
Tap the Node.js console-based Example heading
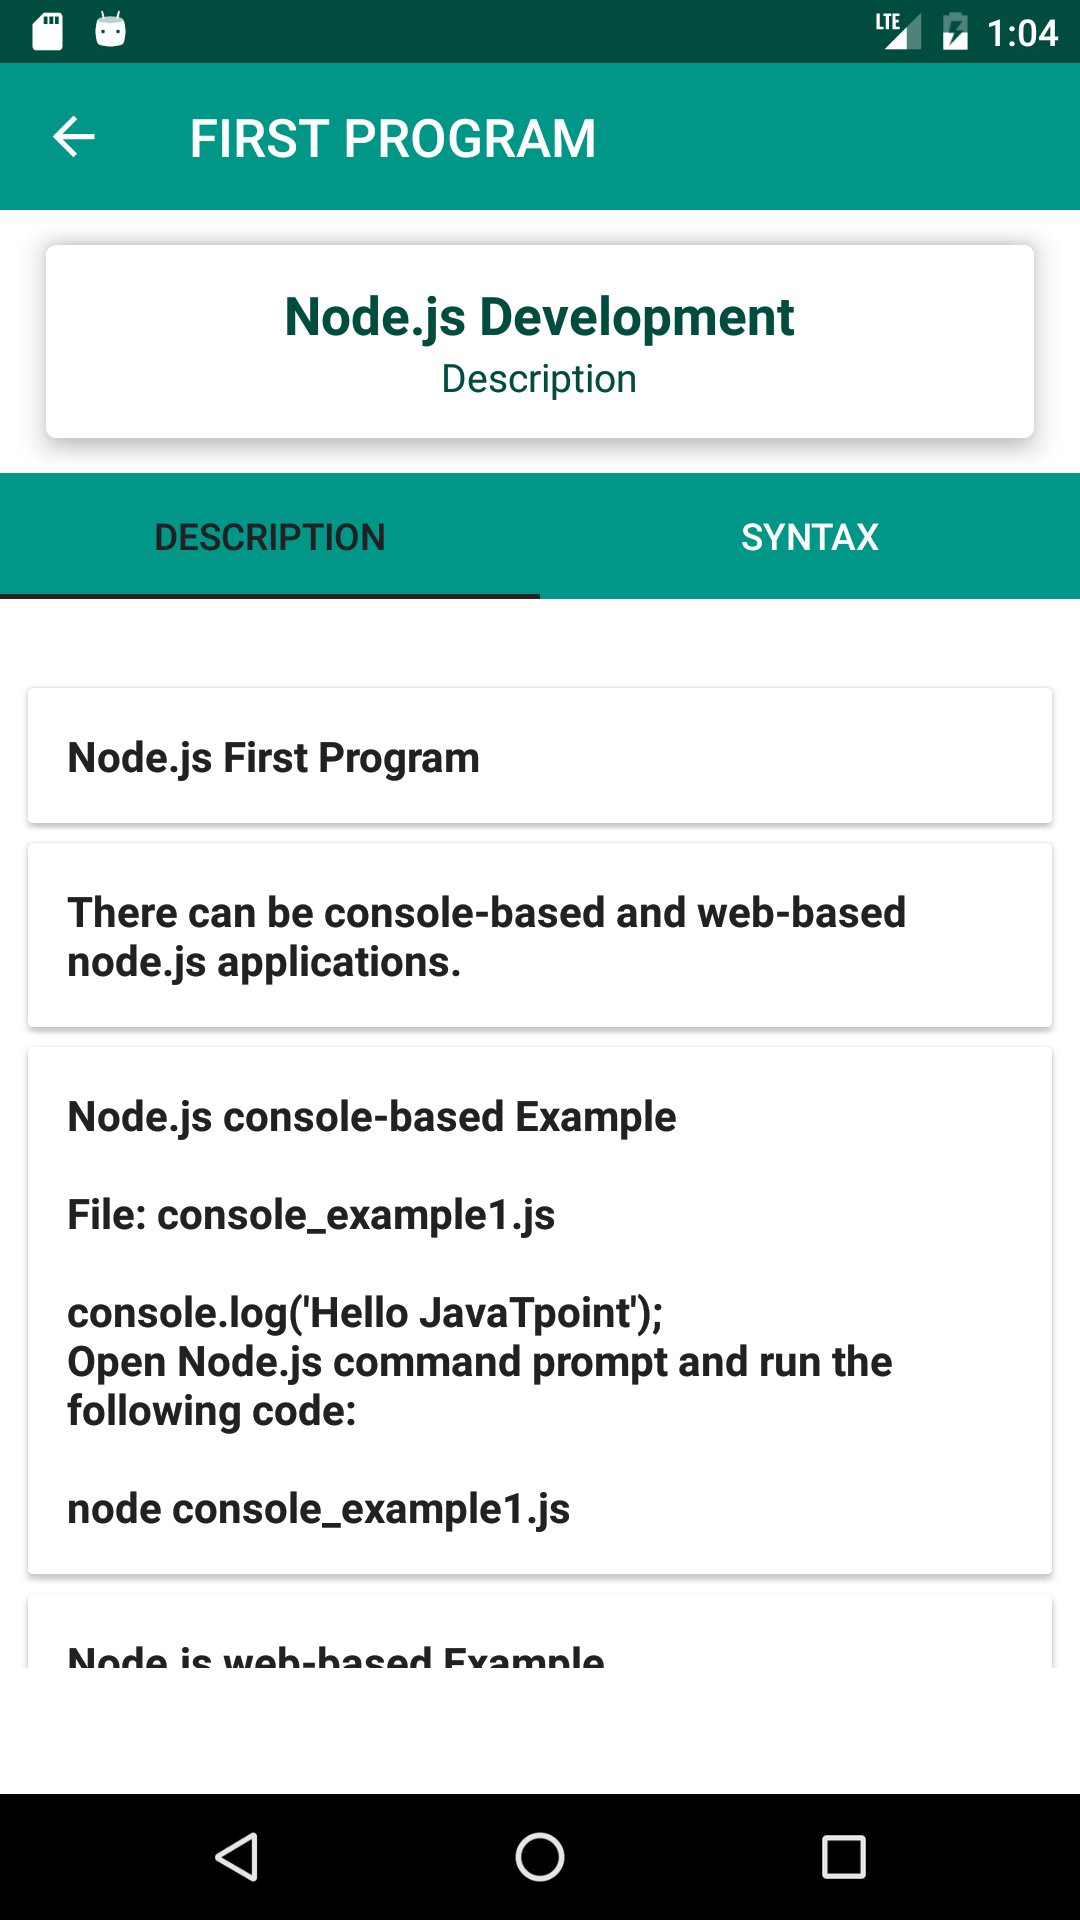coord(372,1117)
